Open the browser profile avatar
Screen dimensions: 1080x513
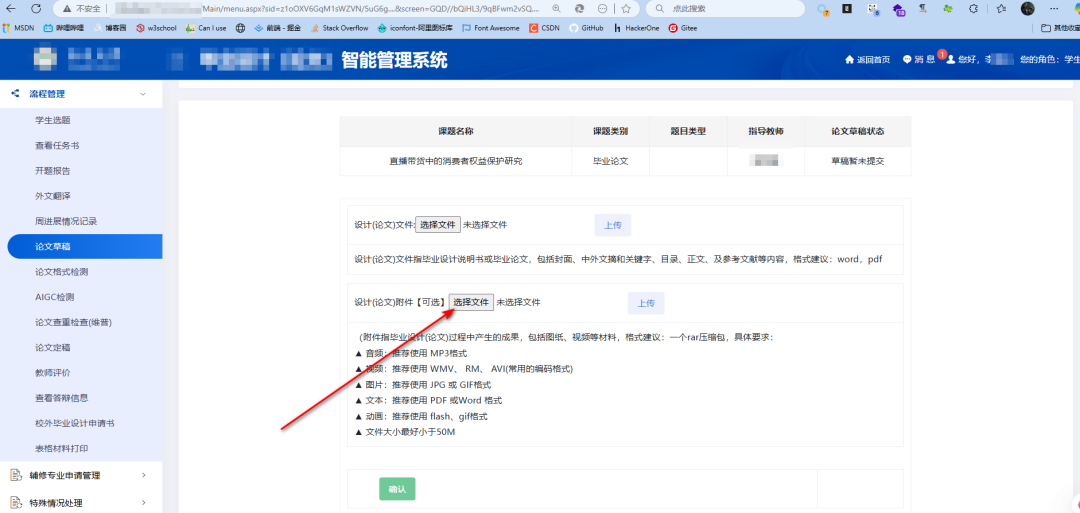pos(1028,9)
